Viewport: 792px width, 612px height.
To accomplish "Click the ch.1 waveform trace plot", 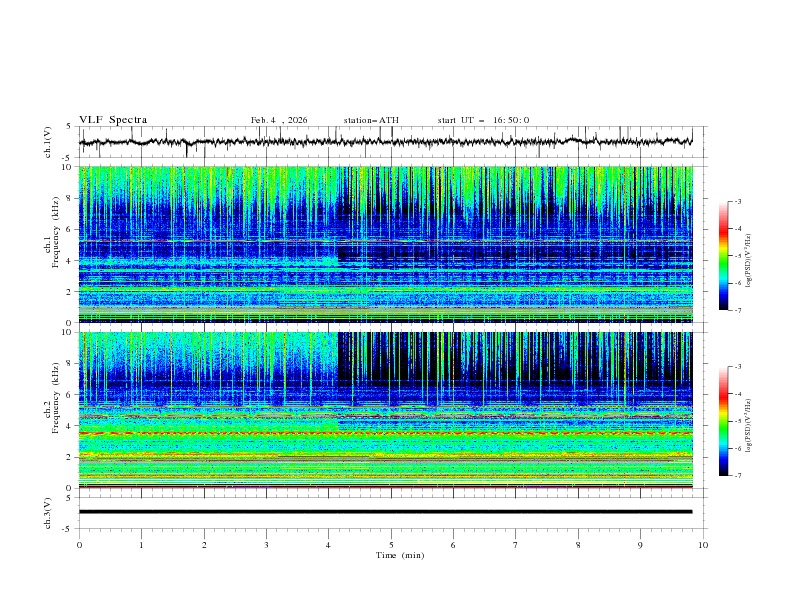I will (x=386, y=142).
